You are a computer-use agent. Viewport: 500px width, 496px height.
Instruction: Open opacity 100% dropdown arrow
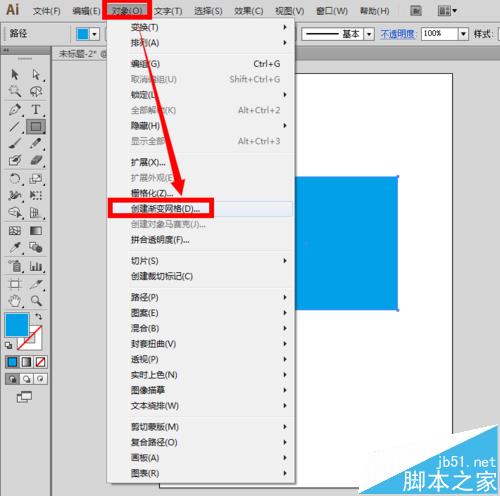pyautogui.click(x=463, y=34)
